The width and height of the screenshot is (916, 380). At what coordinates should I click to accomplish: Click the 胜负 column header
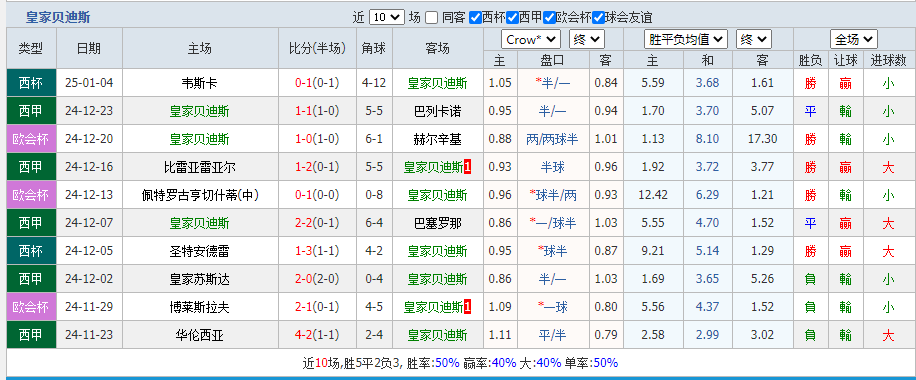(x=810, y=60)
